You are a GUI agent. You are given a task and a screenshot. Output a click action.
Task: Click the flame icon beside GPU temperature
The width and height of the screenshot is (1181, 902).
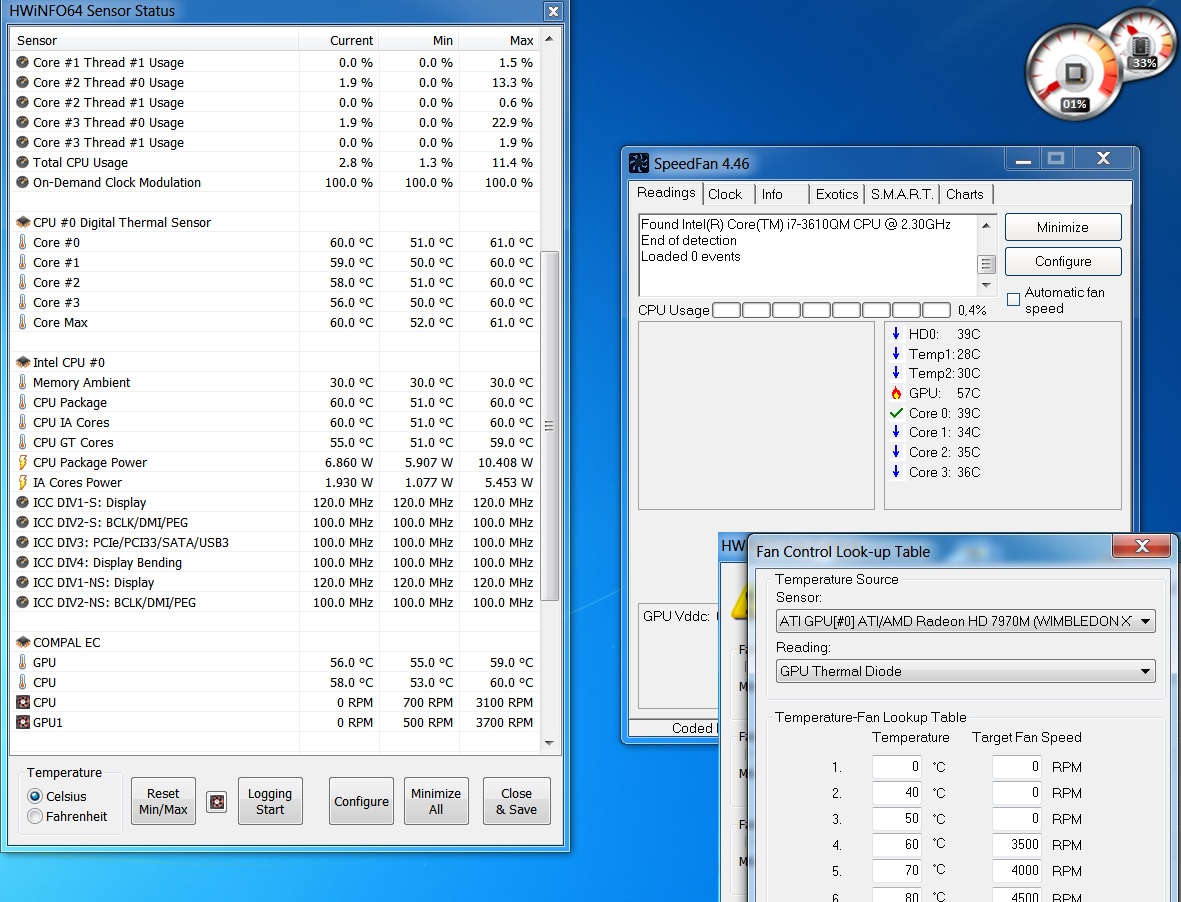[x=896, y=393]
